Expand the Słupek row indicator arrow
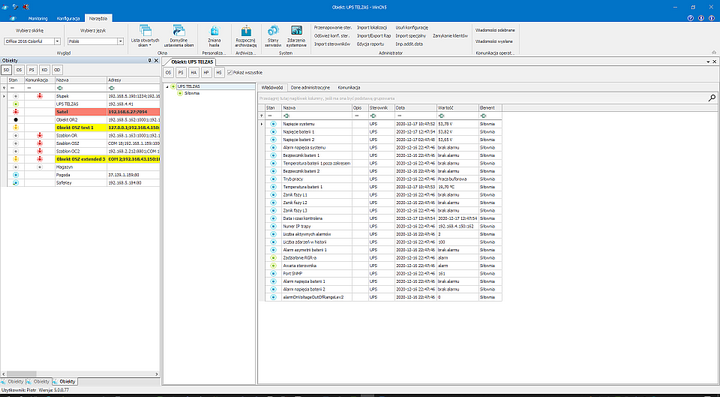Image resolution: width=720 pixels, height=397 pixels. (4, 96)
